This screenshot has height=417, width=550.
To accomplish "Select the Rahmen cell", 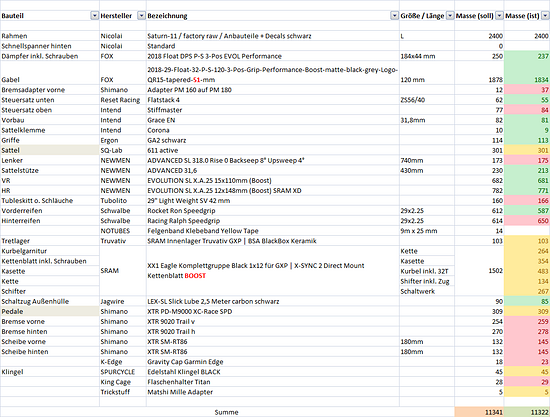I will (50, 36).
